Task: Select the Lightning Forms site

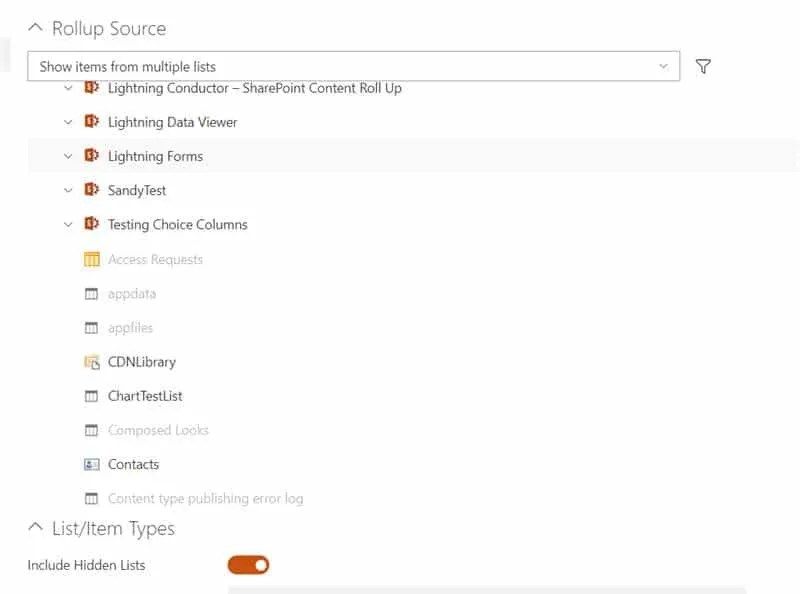Action: 155,156
